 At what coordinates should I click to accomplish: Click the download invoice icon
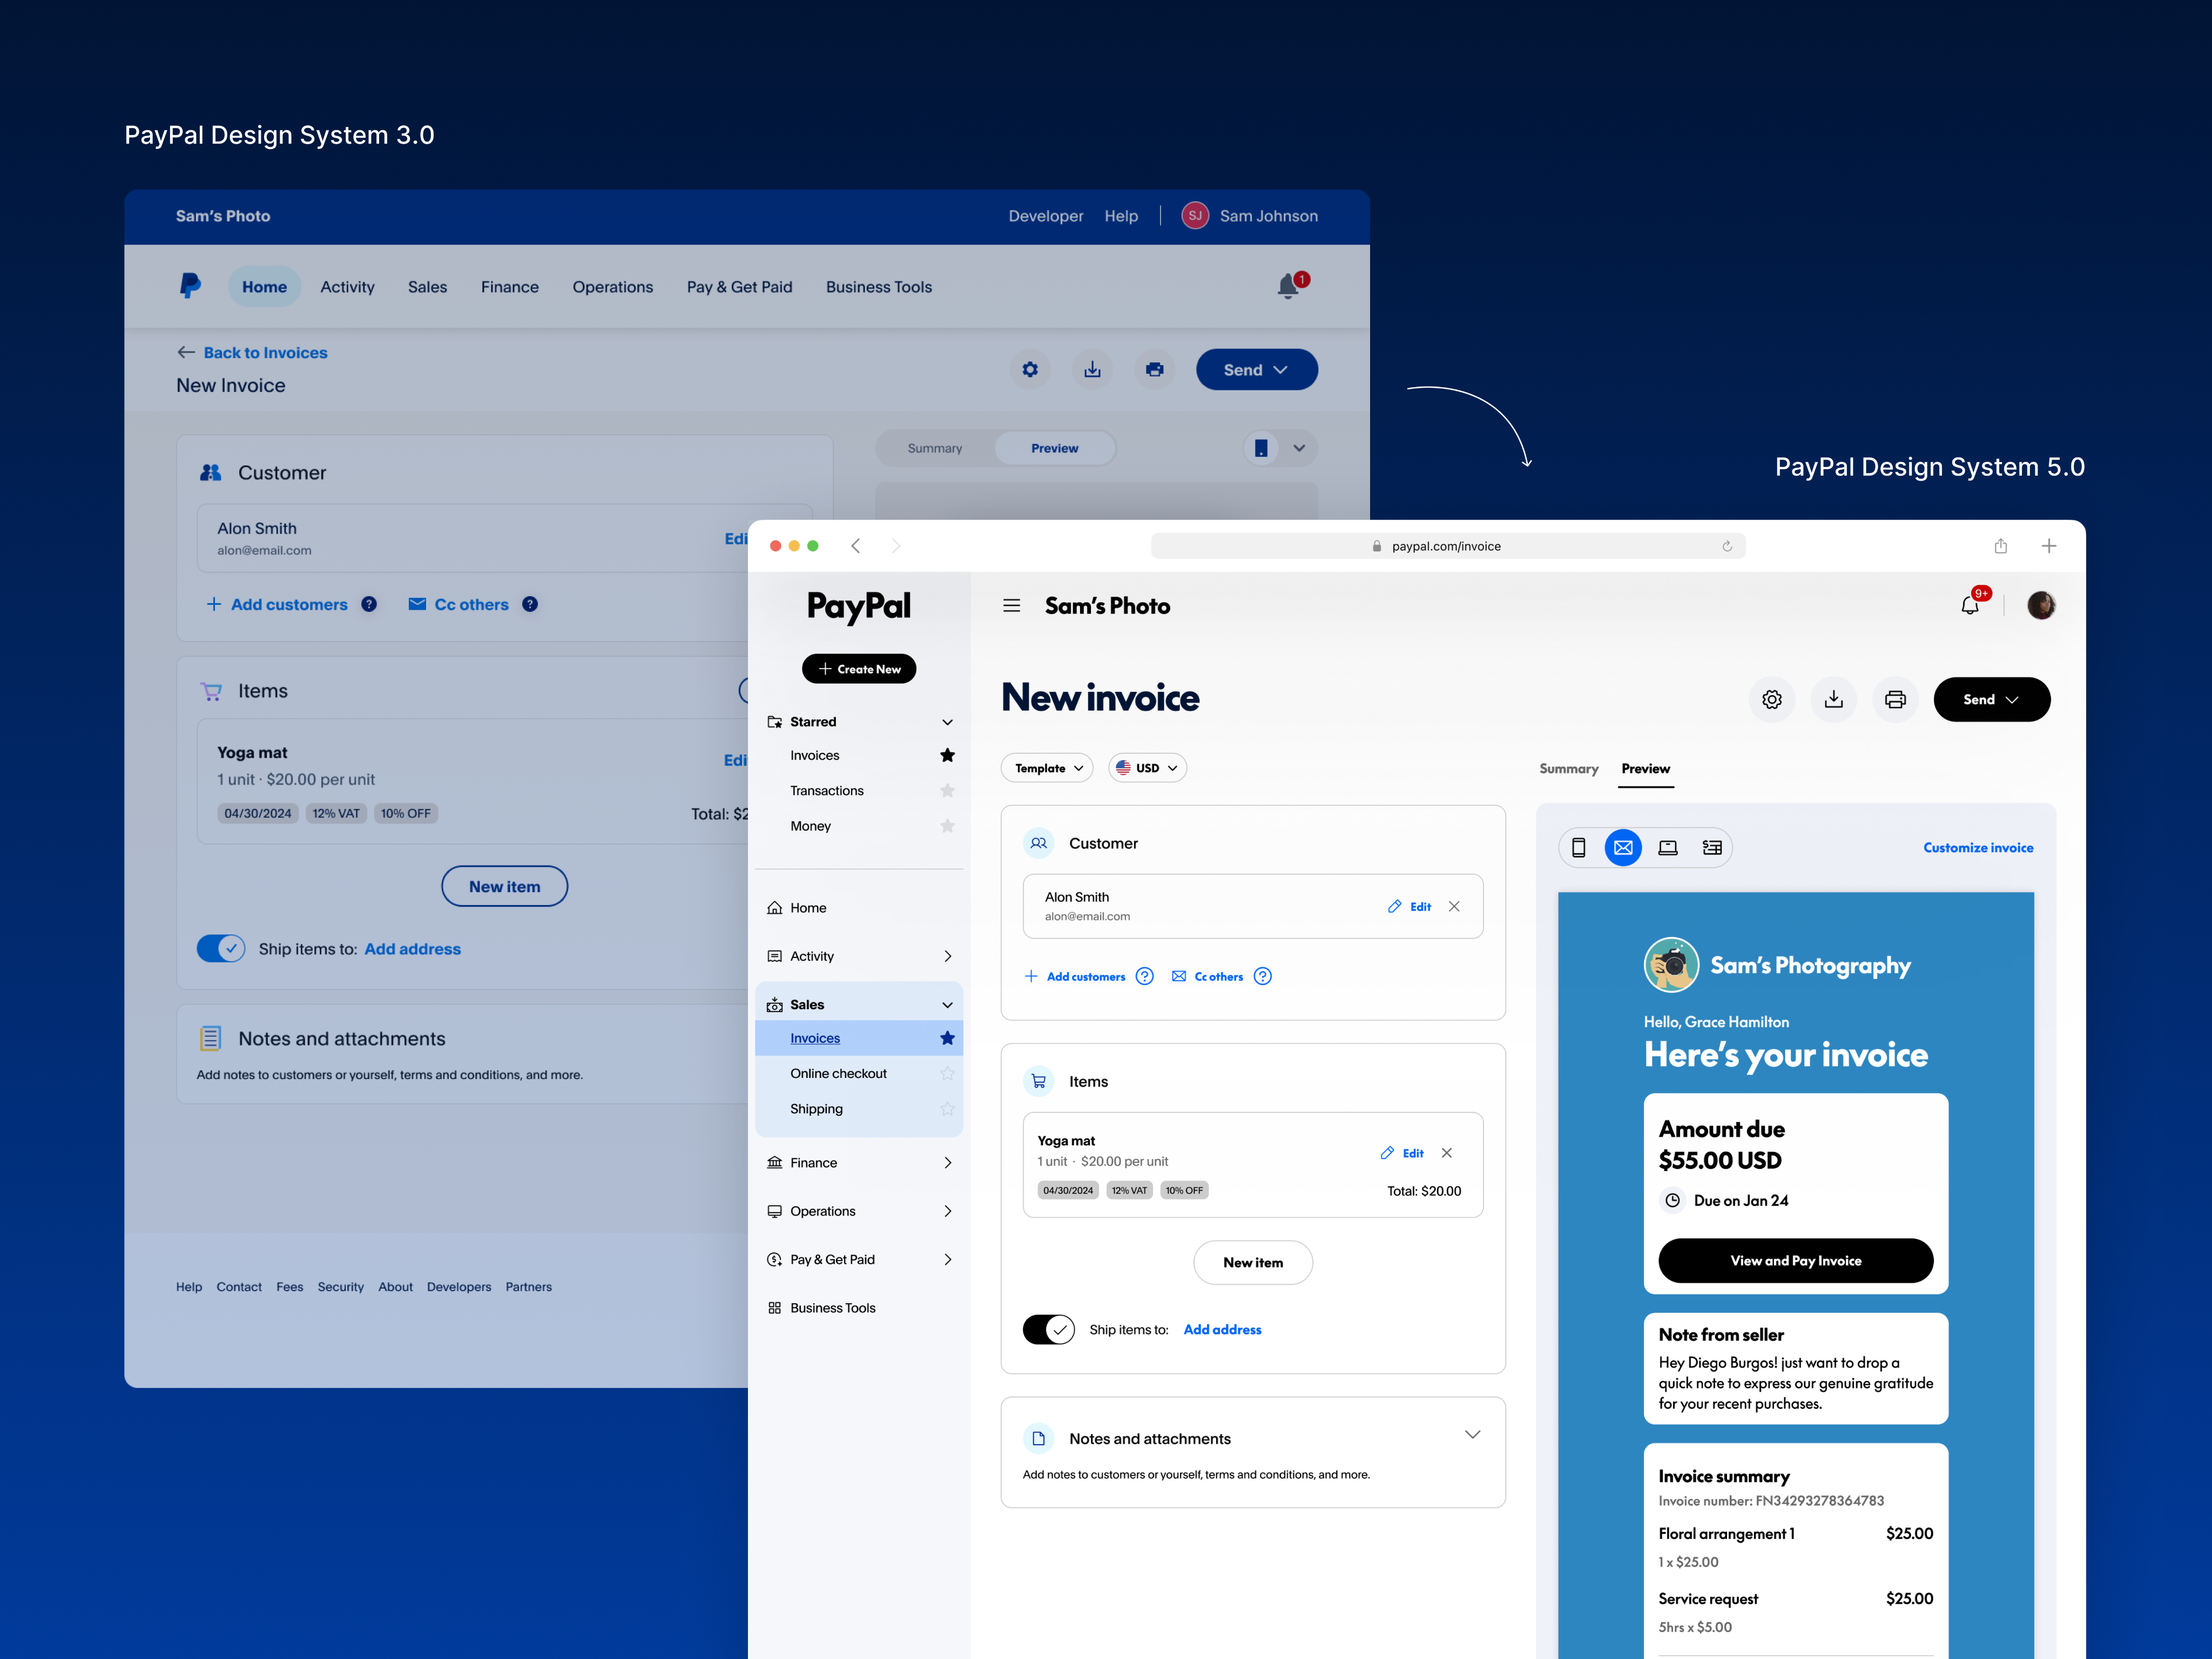click(1833, 700)
